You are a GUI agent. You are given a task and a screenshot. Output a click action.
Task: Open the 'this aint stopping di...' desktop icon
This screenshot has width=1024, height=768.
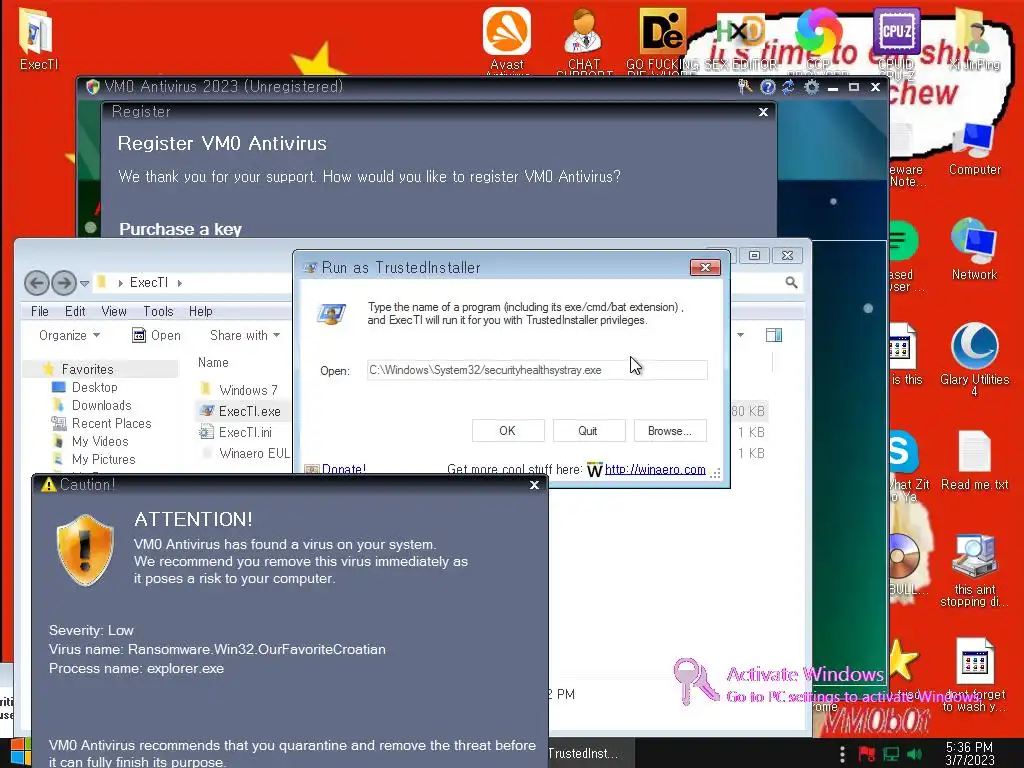click(x=974, y=571)
